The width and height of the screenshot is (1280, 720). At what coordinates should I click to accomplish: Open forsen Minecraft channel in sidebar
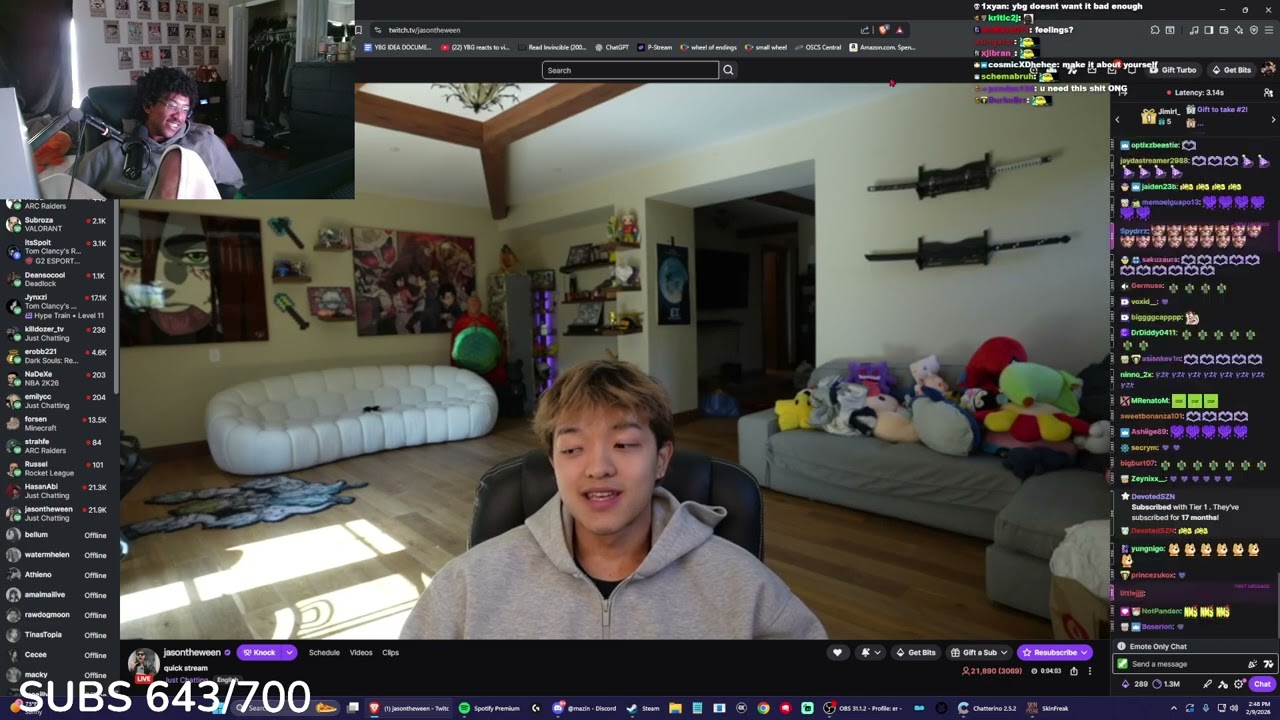tap(59, 423)
